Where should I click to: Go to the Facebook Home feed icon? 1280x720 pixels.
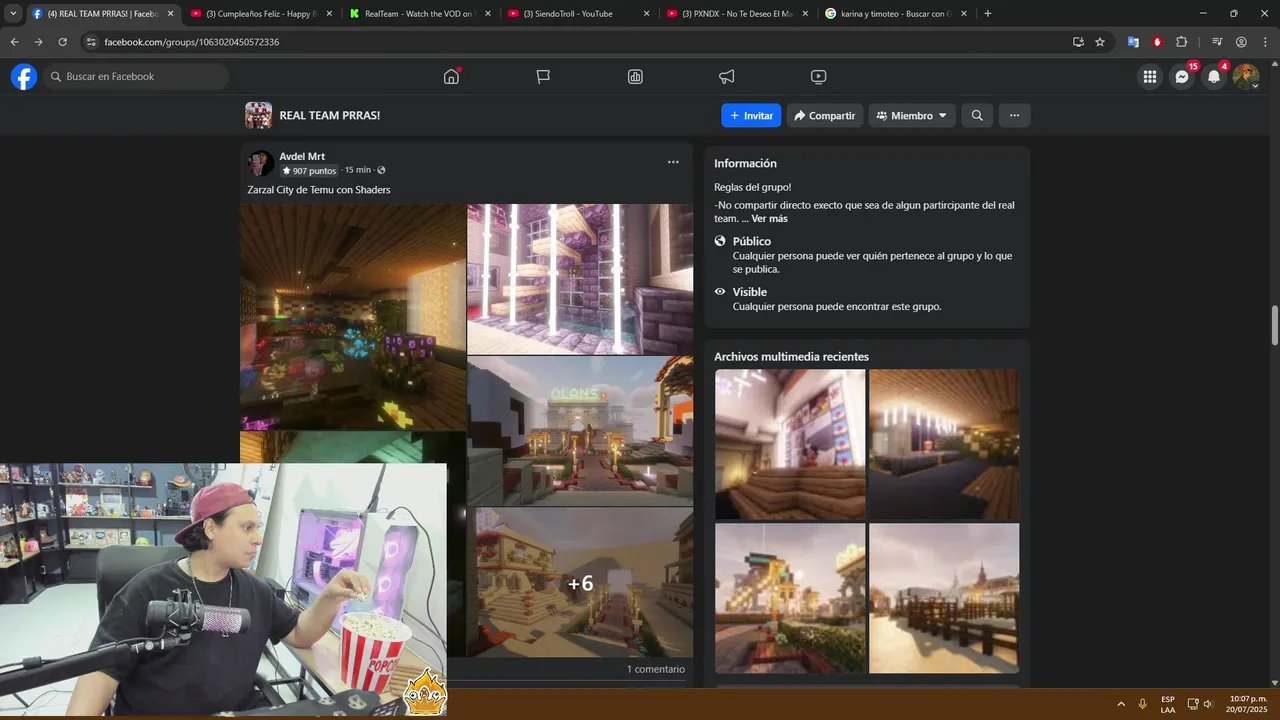point(451,76)
